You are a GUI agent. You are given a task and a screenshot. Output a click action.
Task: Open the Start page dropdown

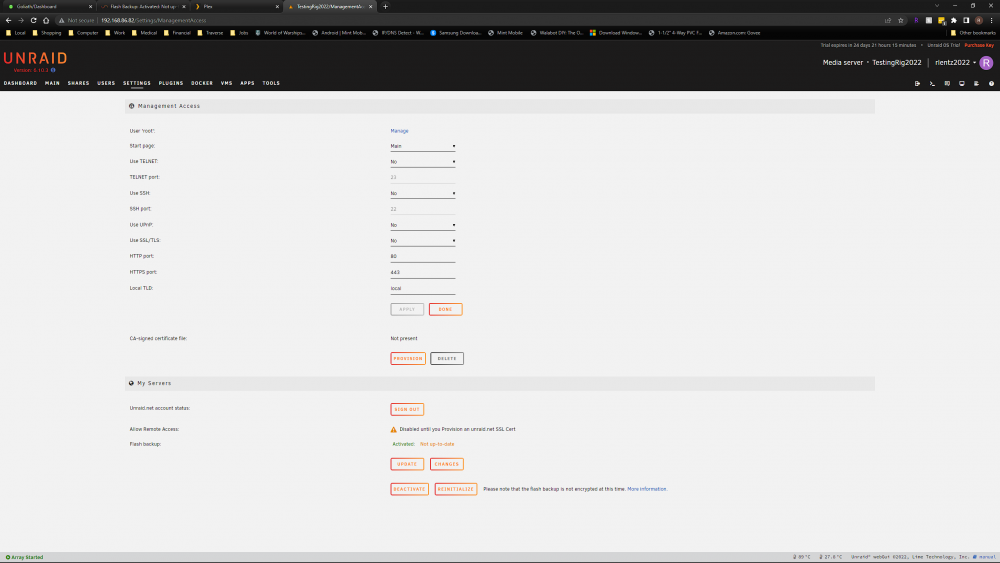(422, 146)
